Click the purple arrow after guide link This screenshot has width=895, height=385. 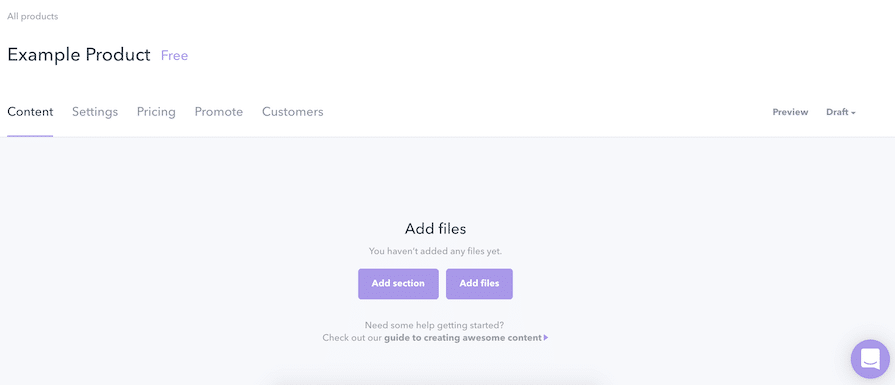tap(546, 338)
